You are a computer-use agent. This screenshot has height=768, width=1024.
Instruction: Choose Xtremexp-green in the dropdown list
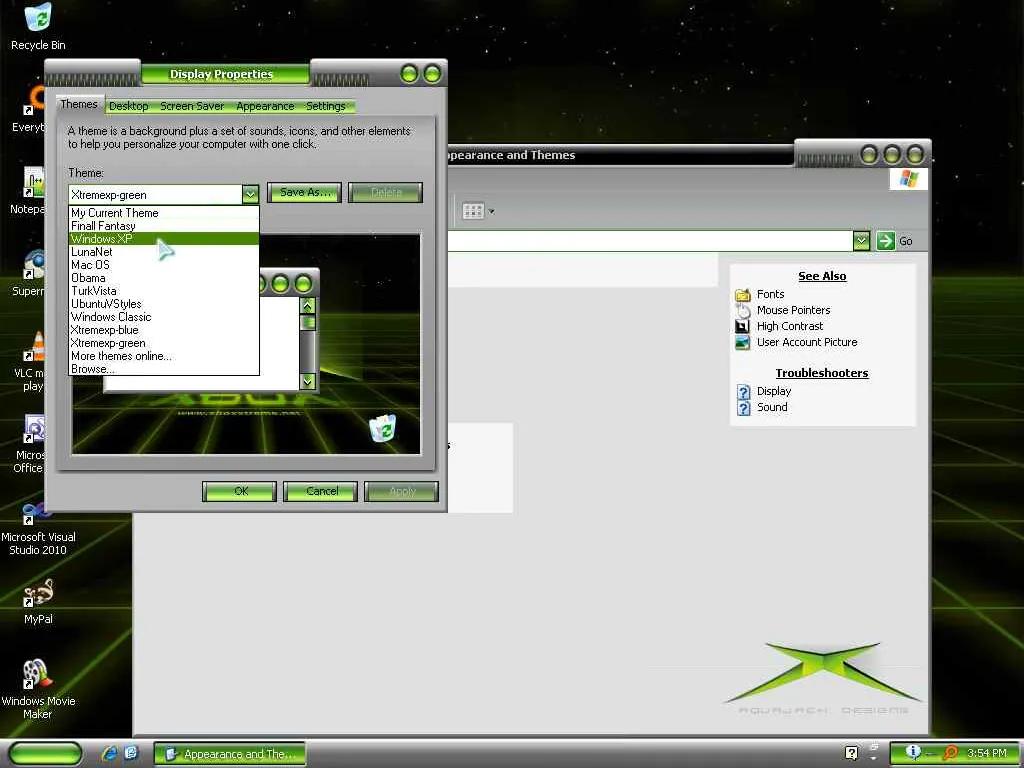(x=164, y=344)
